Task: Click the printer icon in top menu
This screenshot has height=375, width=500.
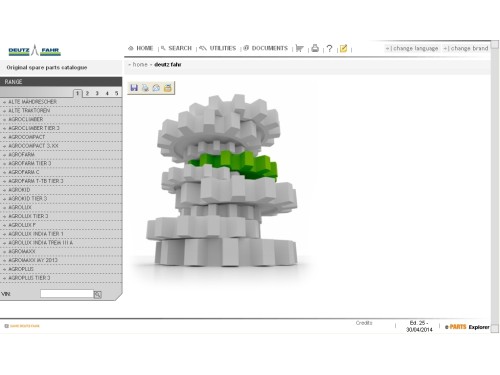Action: [315, 48]
